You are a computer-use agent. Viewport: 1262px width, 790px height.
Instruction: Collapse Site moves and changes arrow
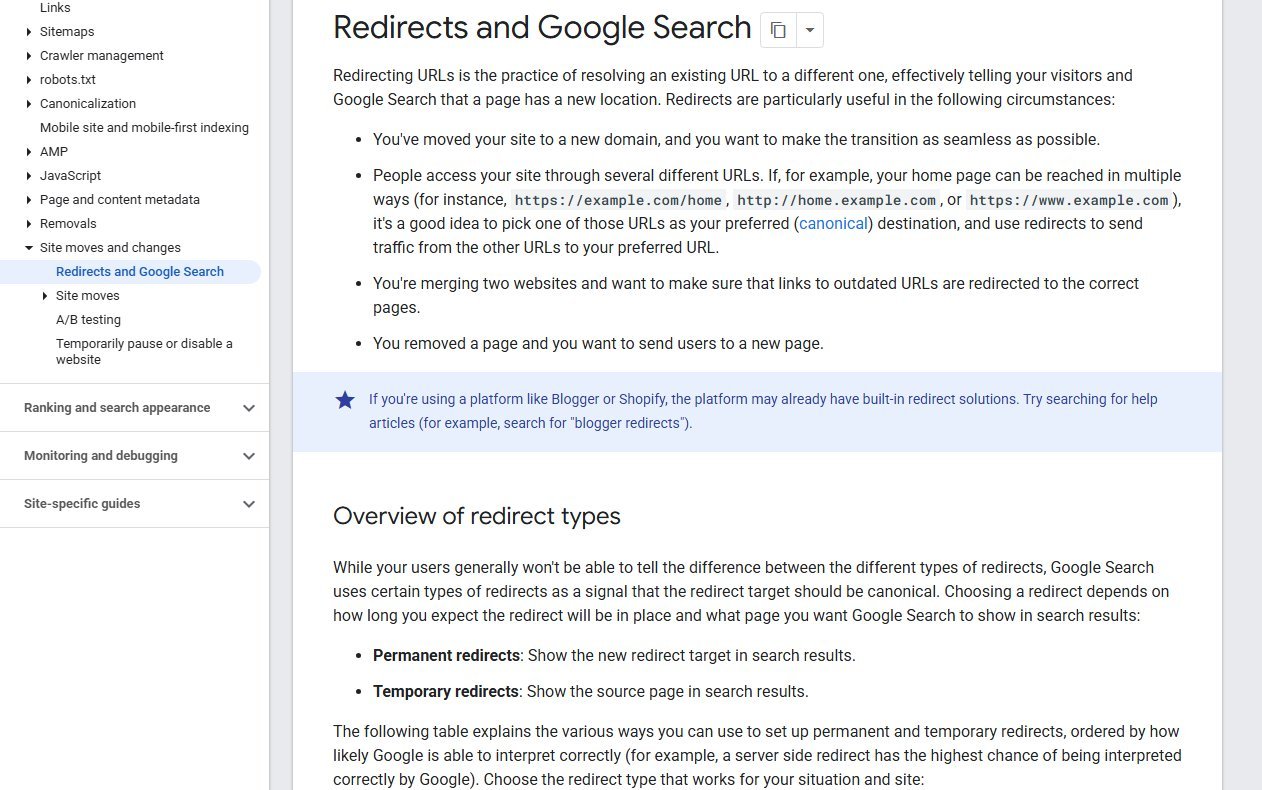29,248
